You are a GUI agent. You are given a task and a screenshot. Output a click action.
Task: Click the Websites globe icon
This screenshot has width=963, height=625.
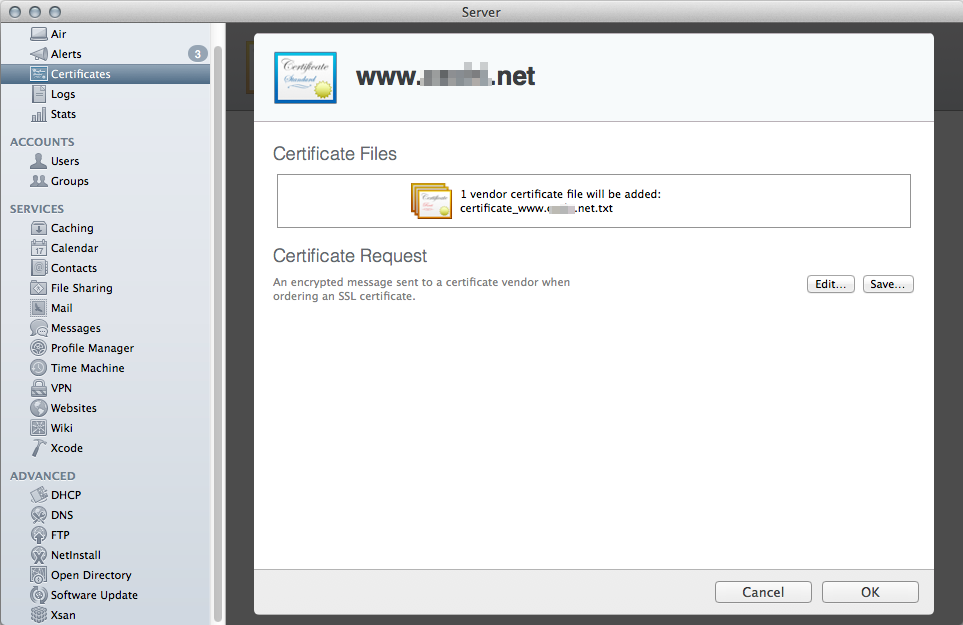tap(39, 408)
